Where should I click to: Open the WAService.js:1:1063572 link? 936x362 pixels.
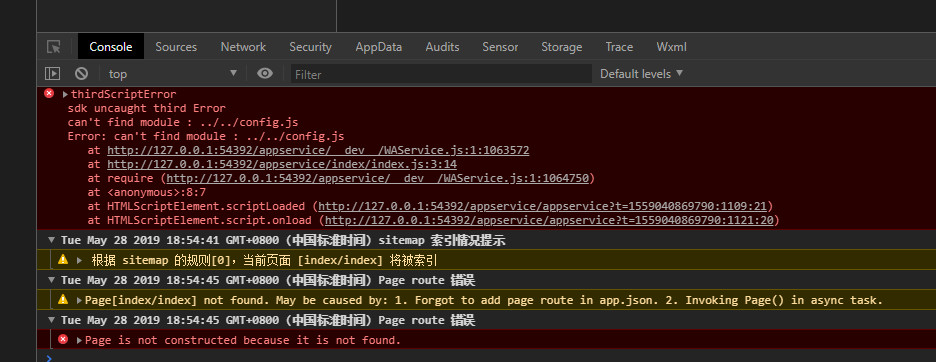(318, 151)
